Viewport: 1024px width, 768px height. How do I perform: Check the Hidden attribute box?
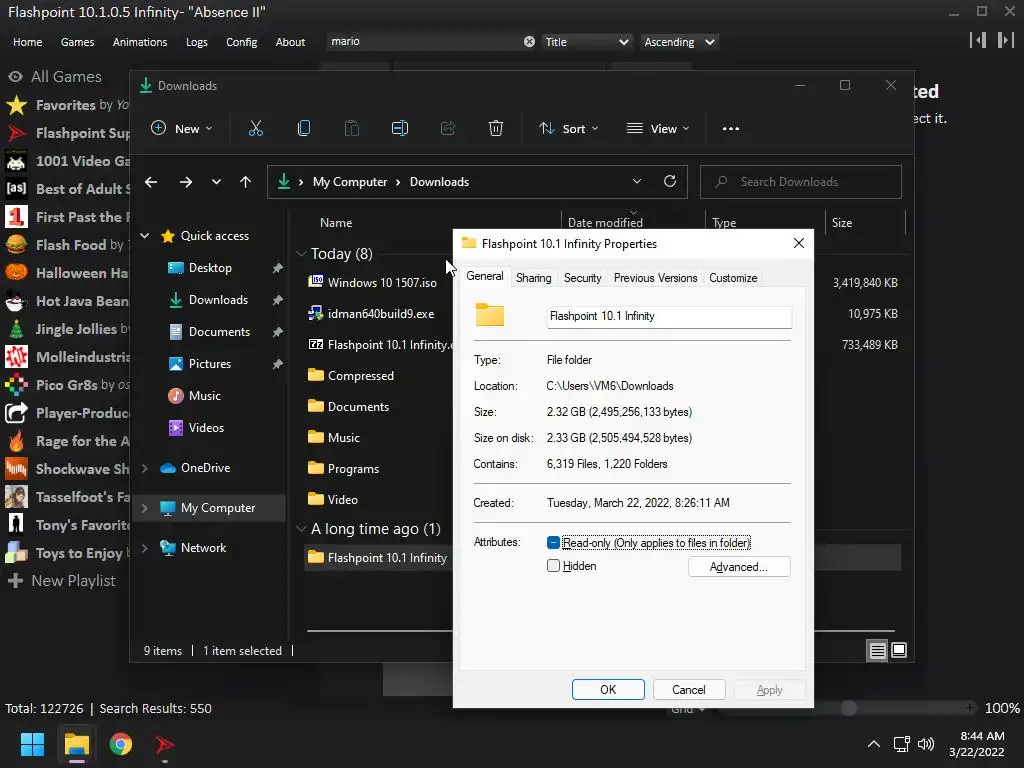pyautogui.click(x=553, y=566)
